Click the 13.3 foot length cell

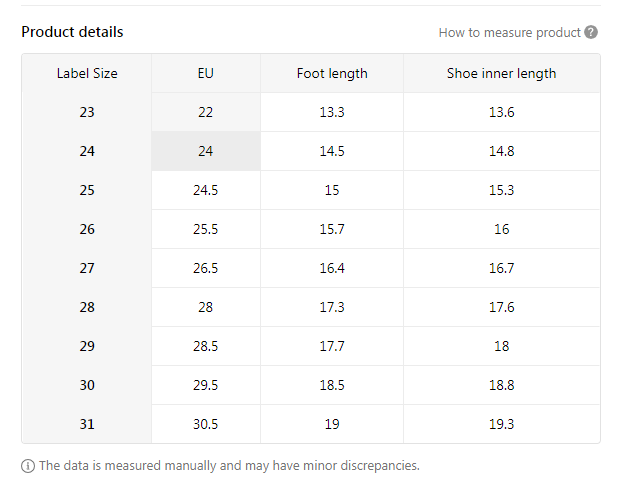332,112
